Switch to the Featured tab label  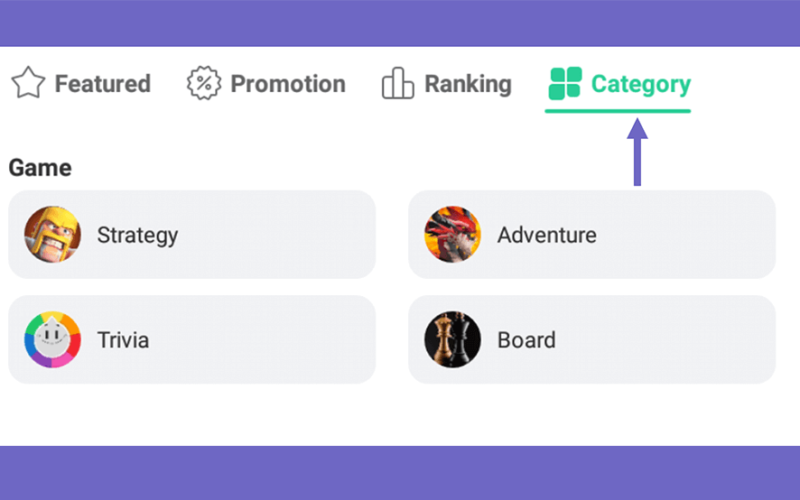pyautogui.click(x=103, y=84)
